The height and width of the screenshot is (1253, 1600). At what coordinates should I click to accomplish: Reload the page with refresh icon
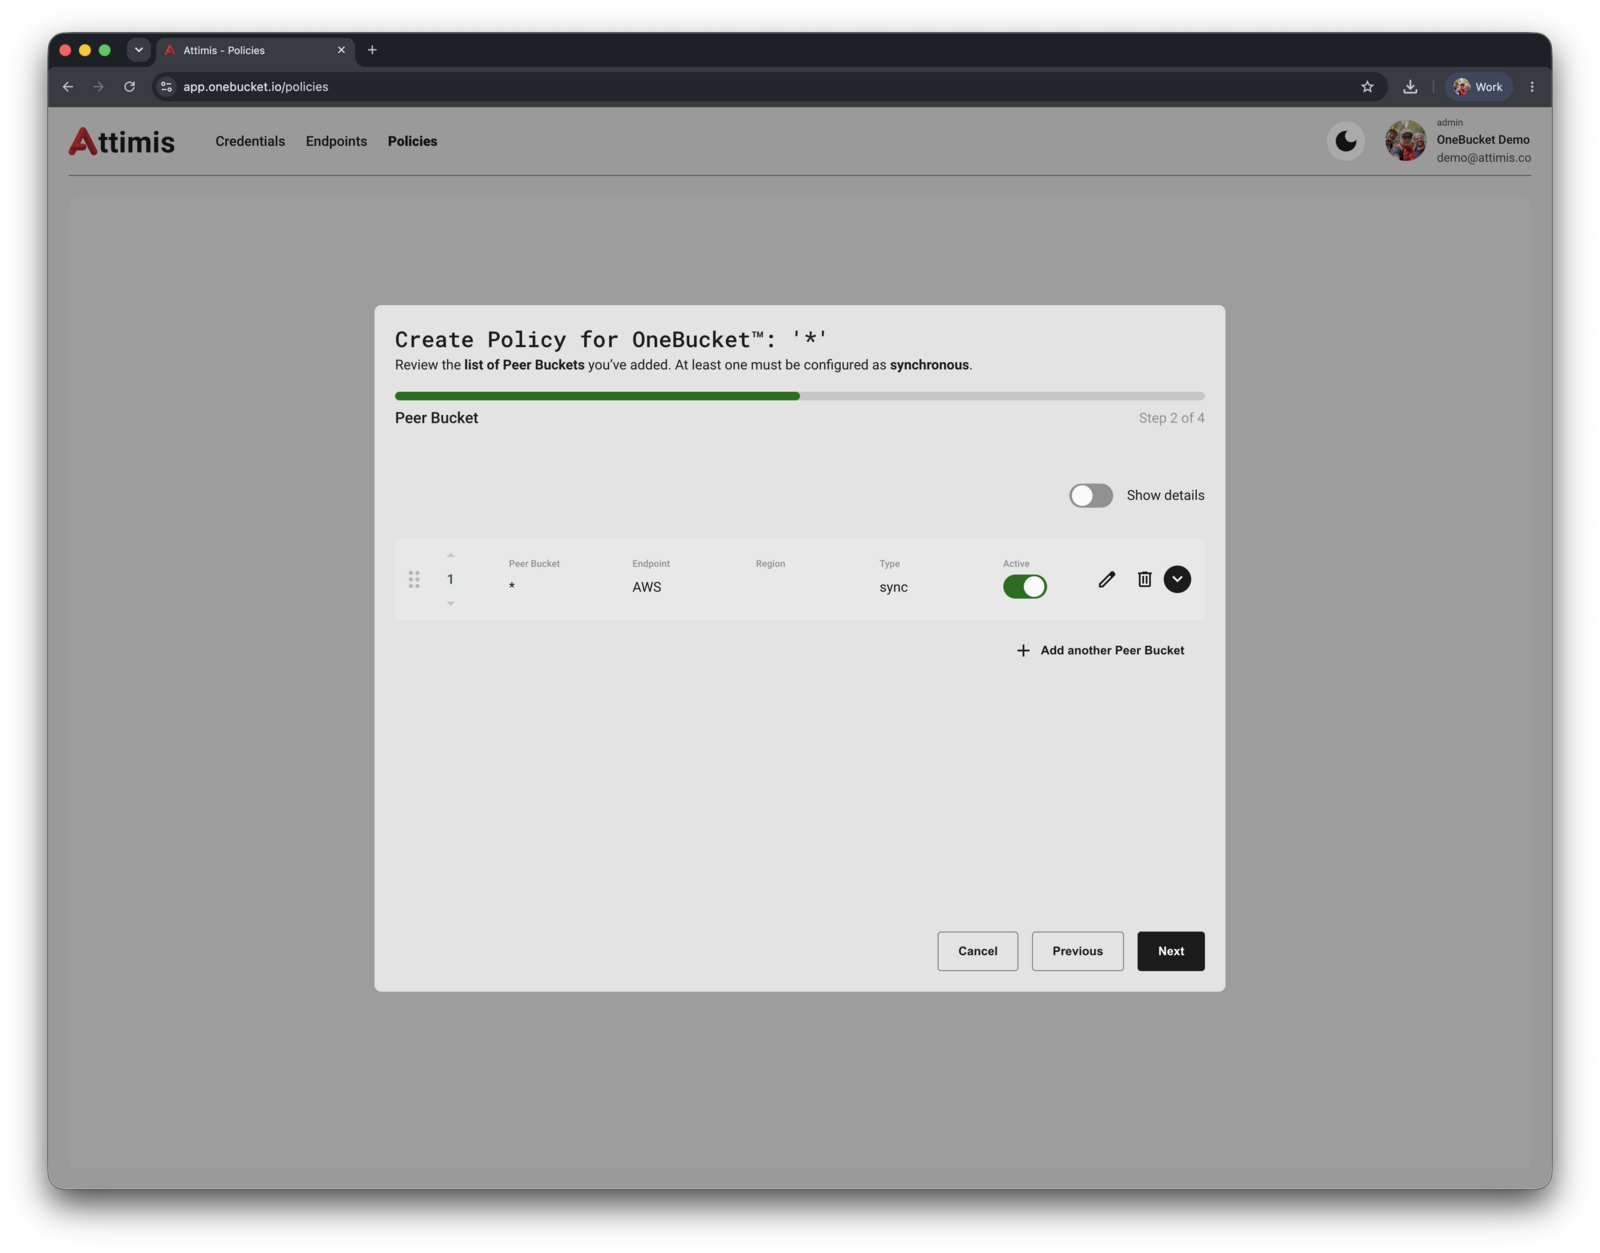[x=129, y=87]
